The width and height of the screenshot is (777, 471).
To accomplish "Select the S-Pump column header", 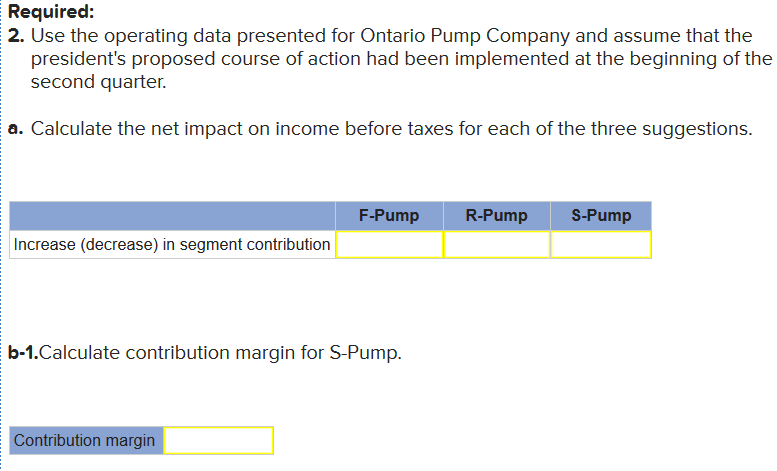I will point(601,216).
